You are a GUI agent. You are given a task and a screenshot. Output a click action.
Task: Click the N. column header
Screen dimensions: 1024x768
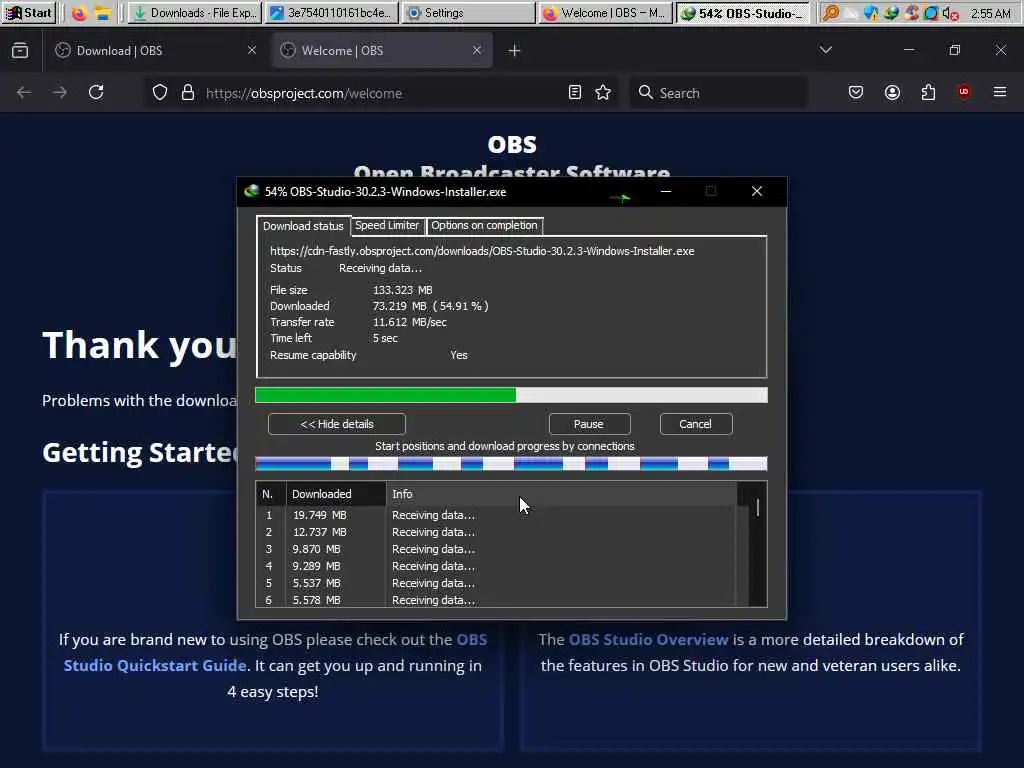pos(270,494)
